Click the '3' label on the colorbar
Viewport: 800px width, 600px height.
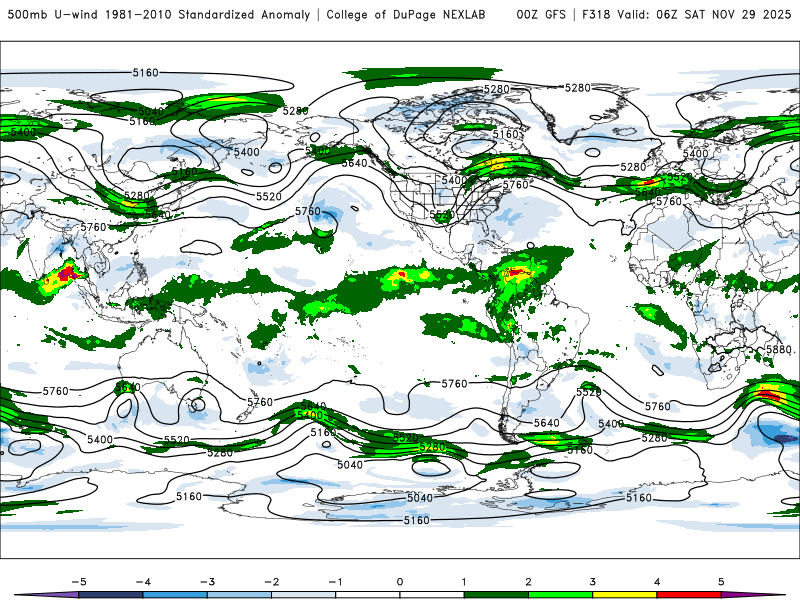point(592,582)
